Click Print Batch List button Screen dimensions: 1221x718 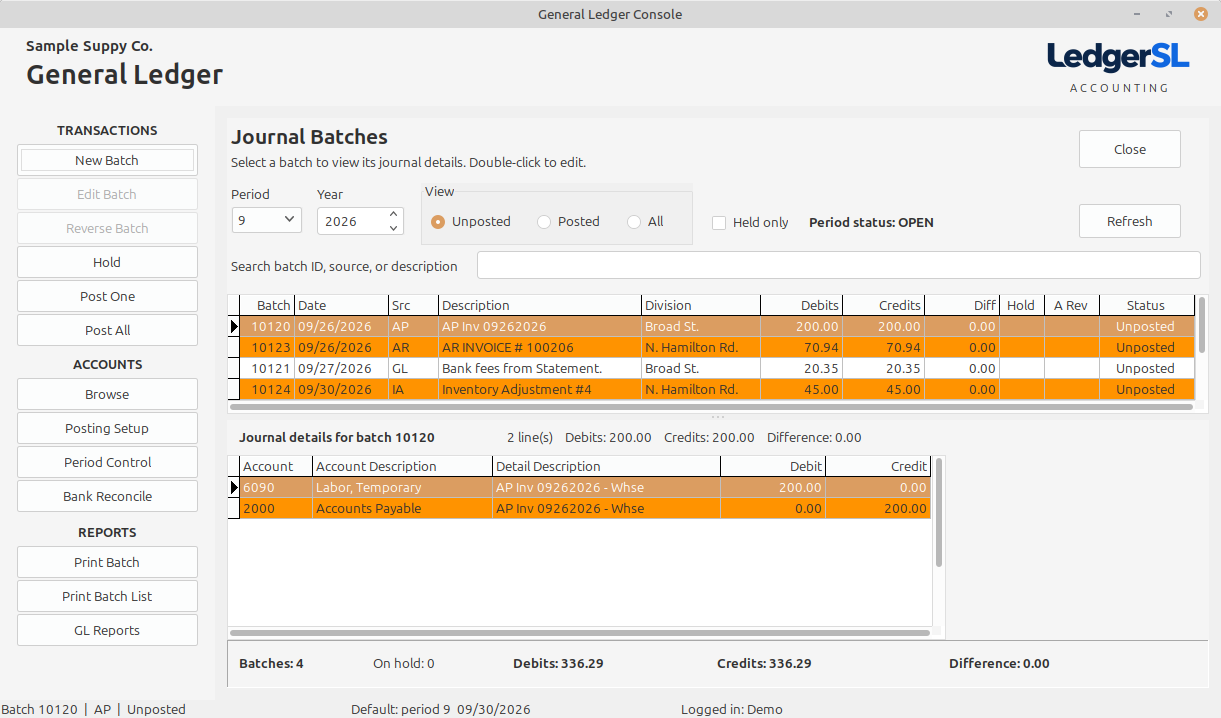click(107, 596)
